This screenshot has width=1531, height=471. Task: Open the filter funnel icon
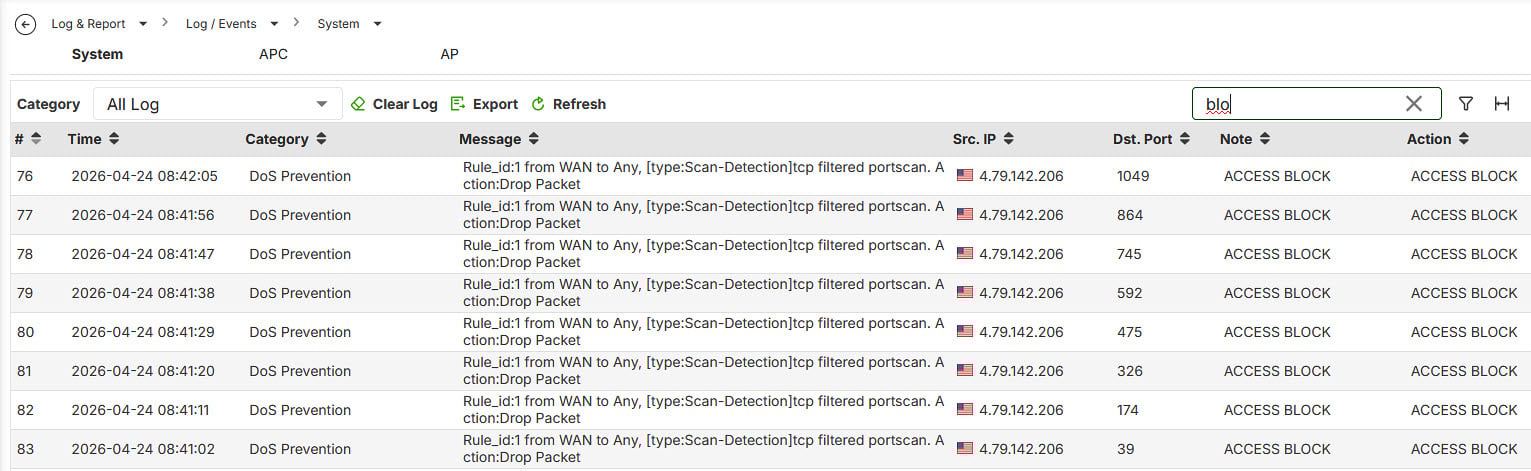1466,104
